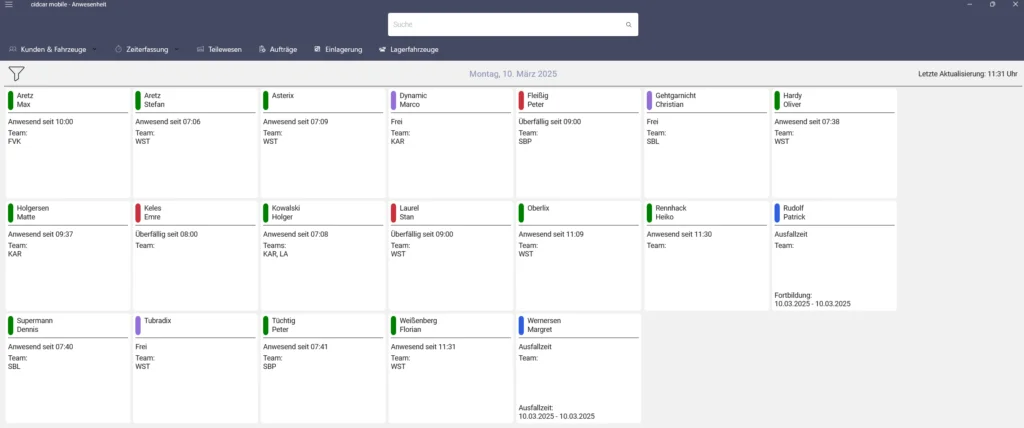Click green status bar on Aretz Max card

[10, 100]
